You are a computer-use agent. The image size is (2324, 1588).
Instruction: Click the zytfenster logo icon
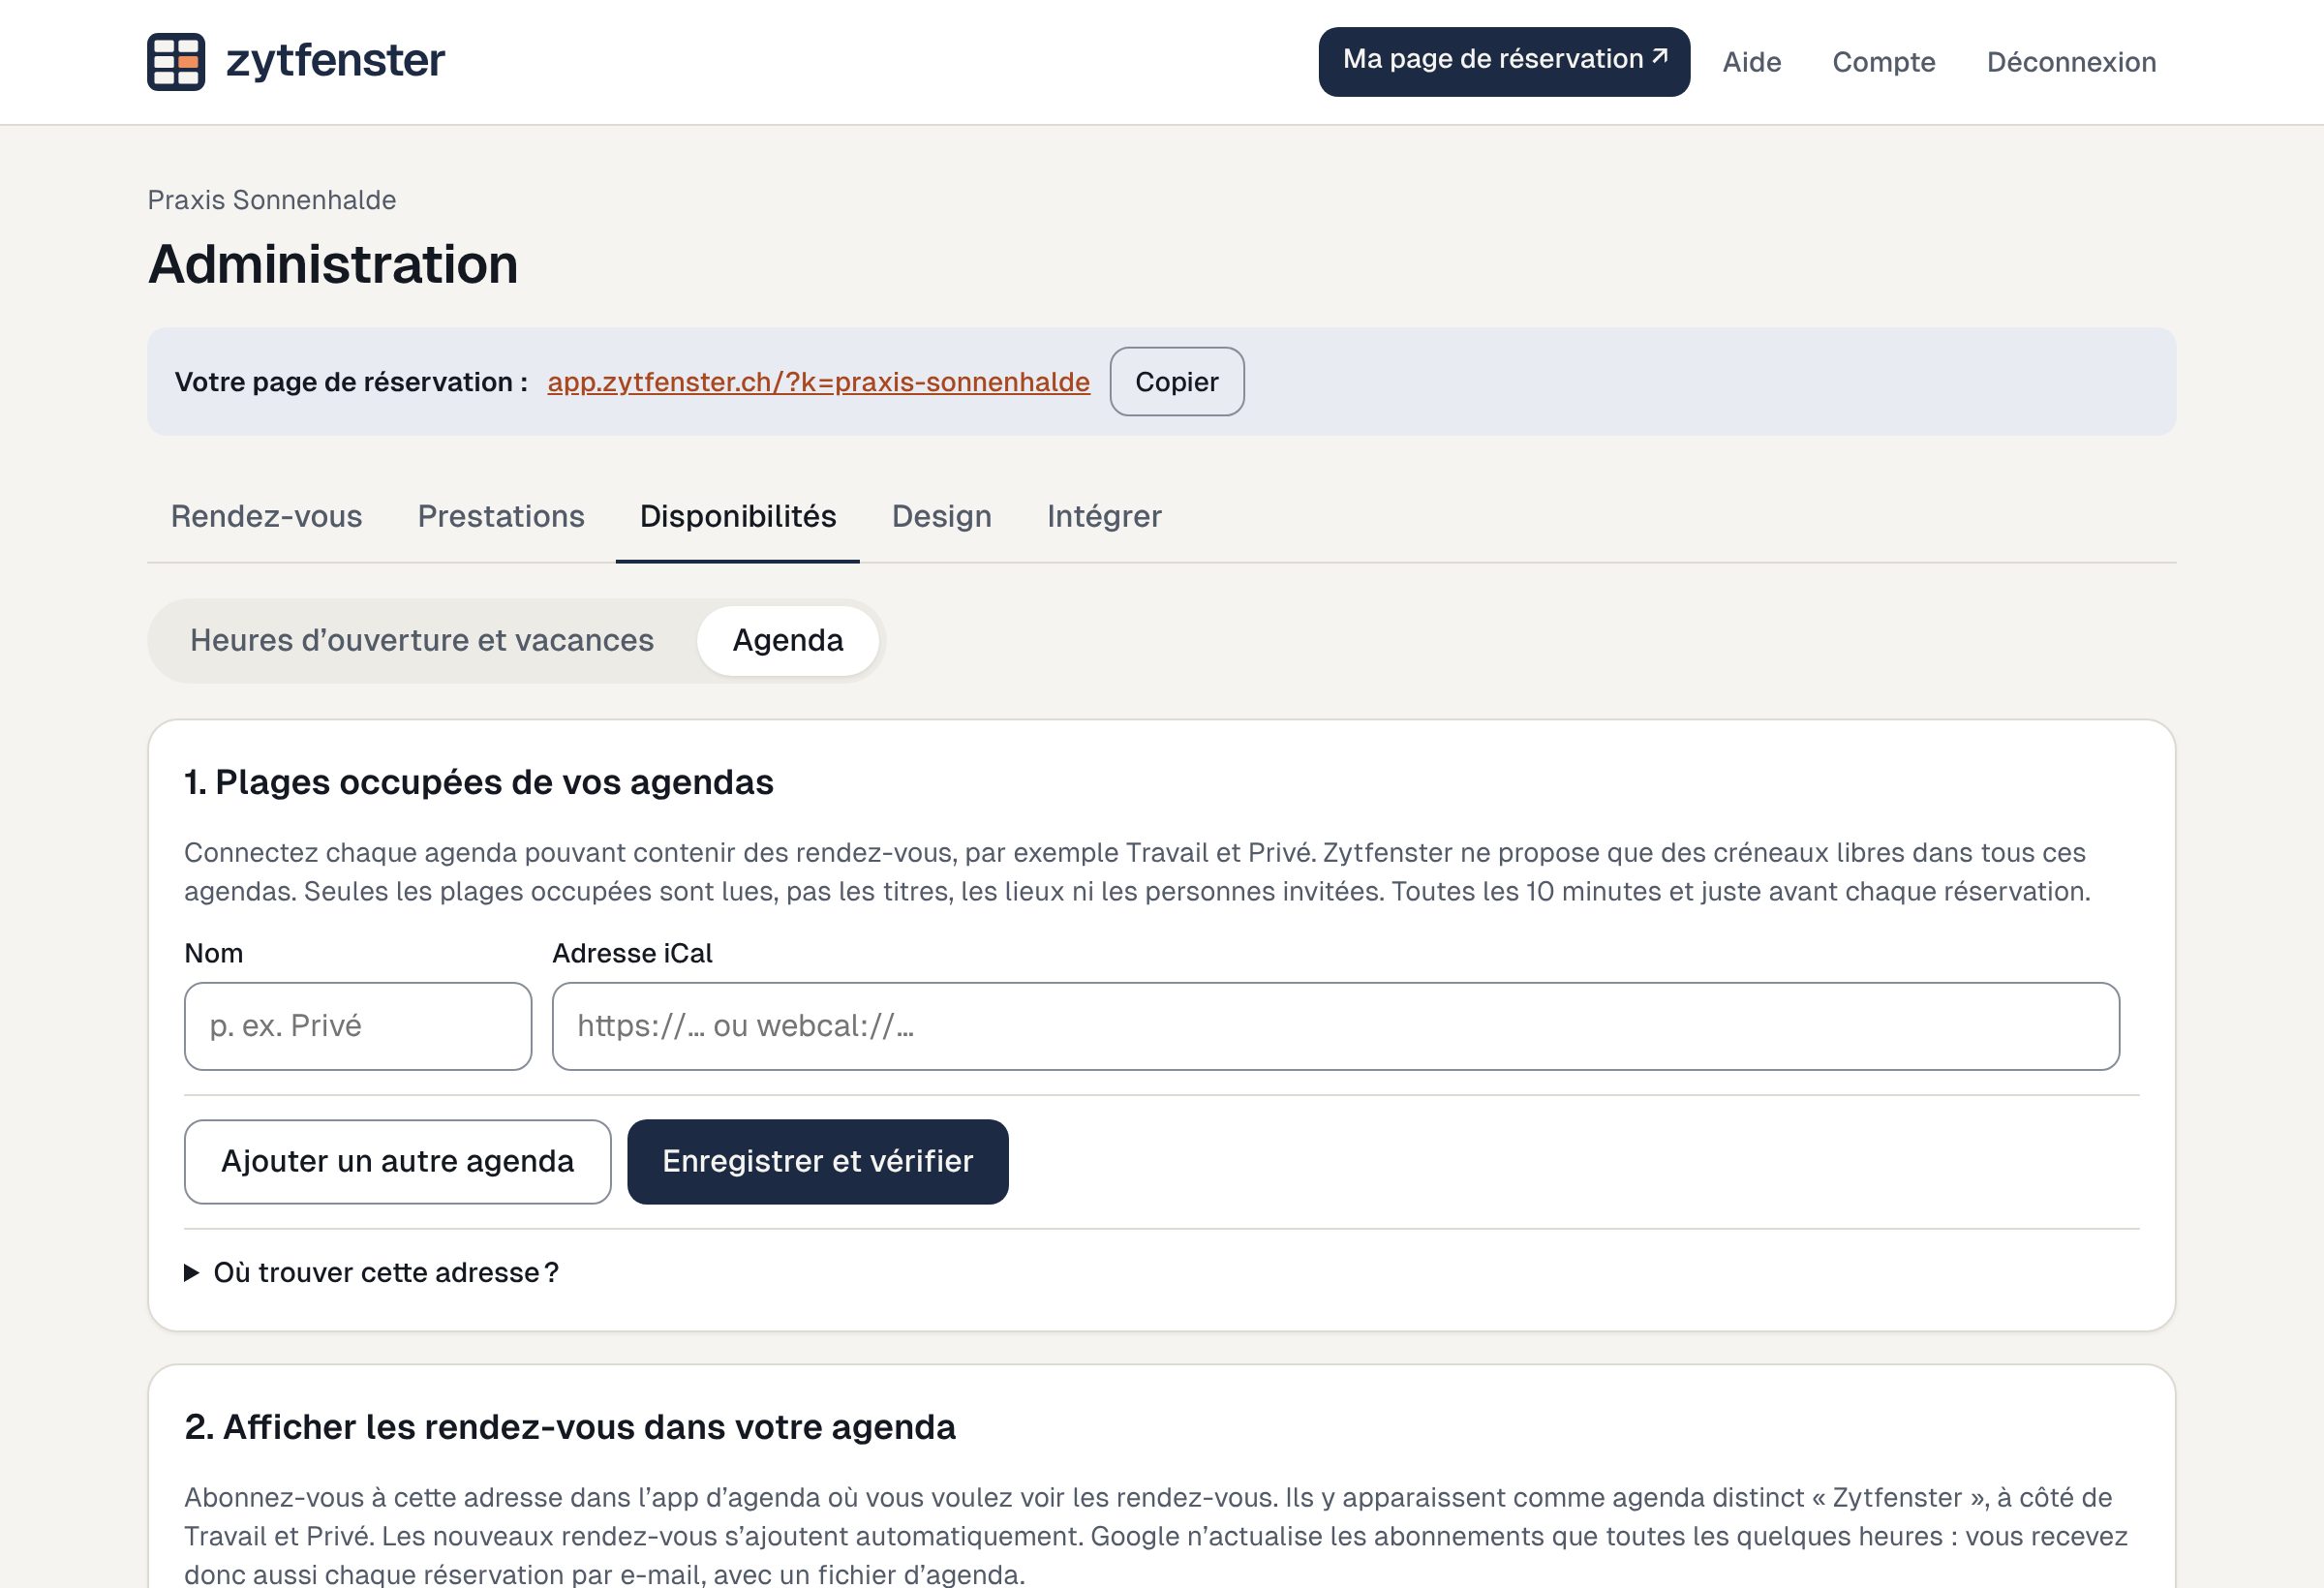point(176,62)
